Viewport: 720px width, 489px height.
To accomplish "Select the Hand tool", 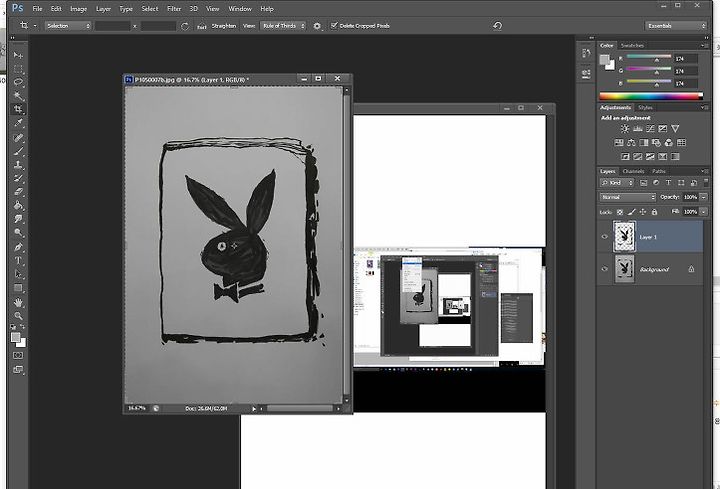I will [18, 303].
